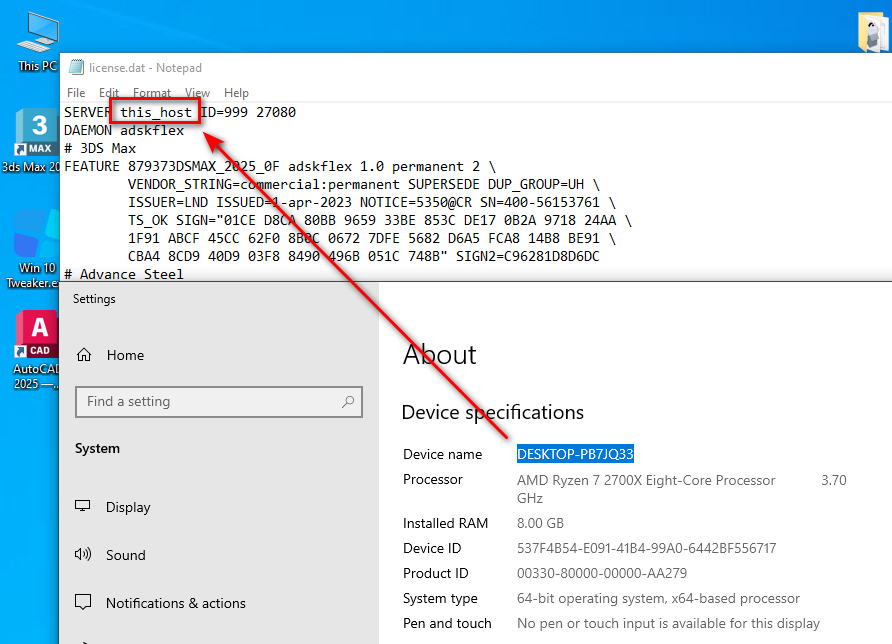Click search magnifier in Find a setting
Screen dimensions: 892x644
(348, 402)
